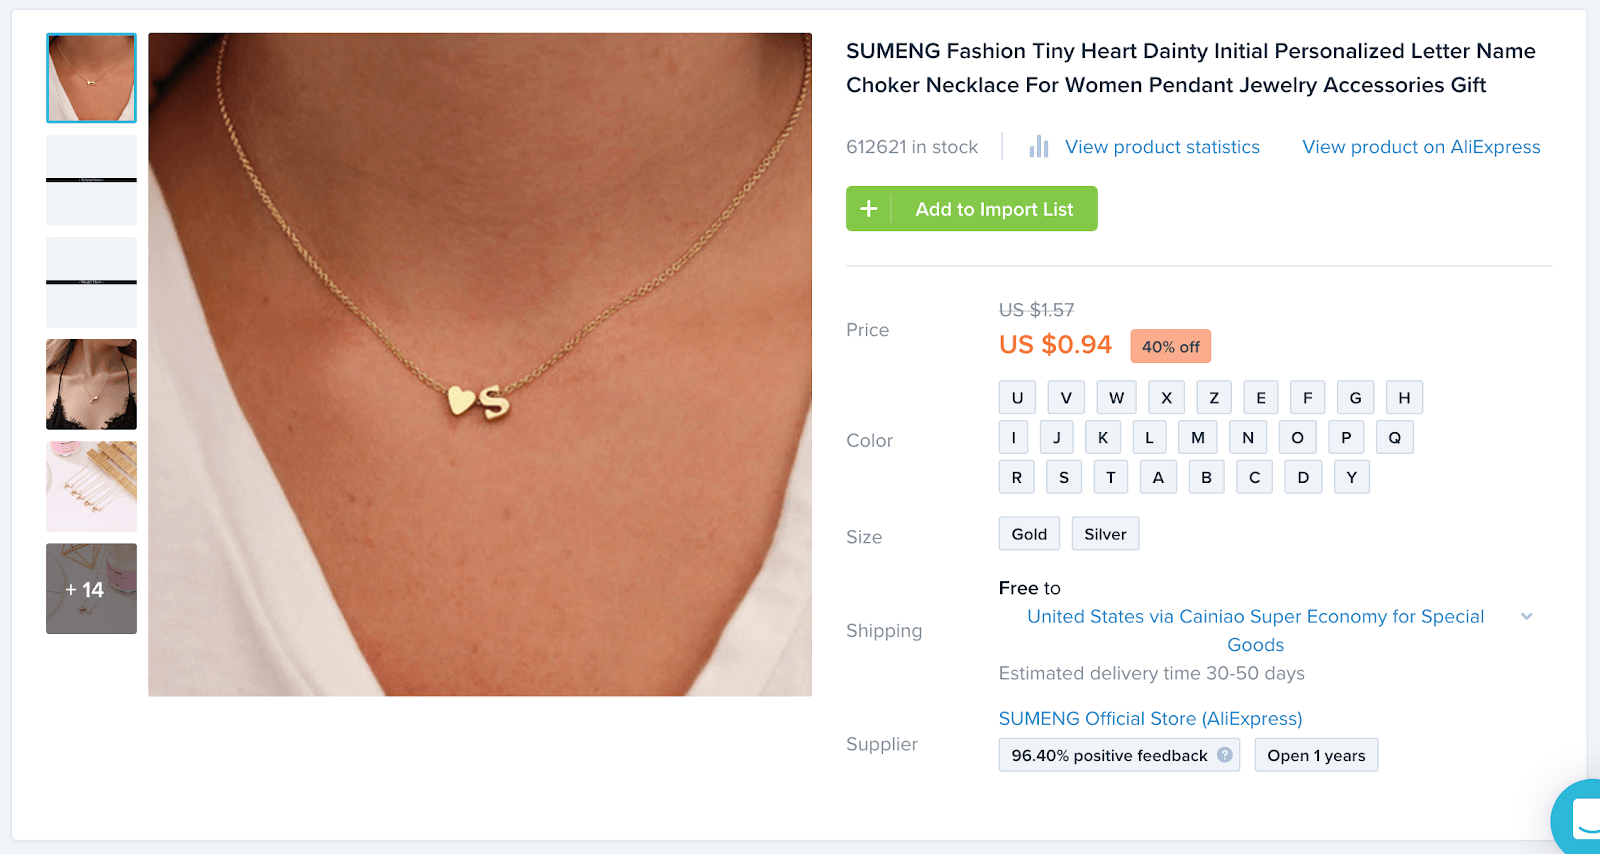The width and height of the screenshot is (1600, 854).
Task: Open View product on AliExpress link
Action: (1421, 147)
